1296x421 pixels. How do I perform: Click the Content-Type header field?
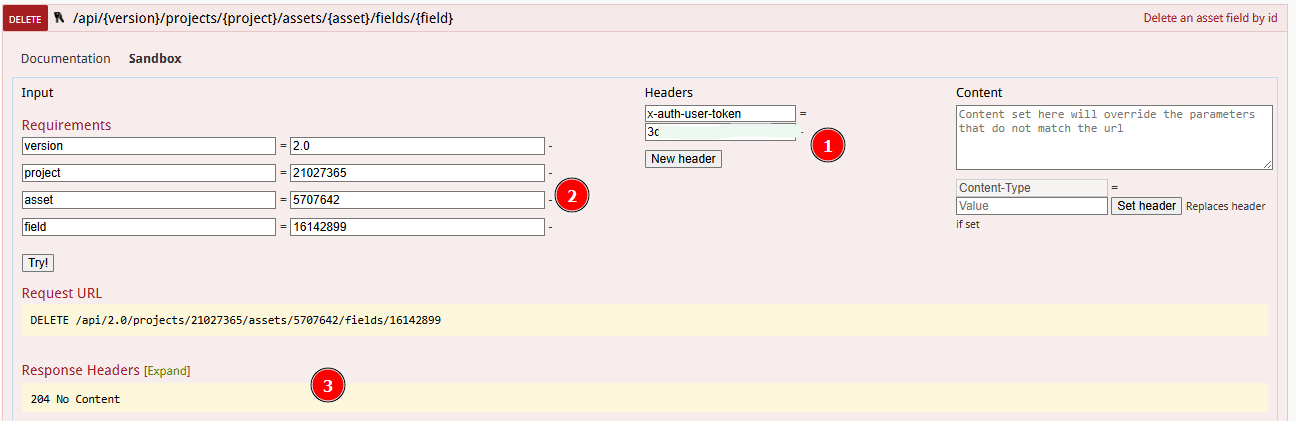[1032, 188]
